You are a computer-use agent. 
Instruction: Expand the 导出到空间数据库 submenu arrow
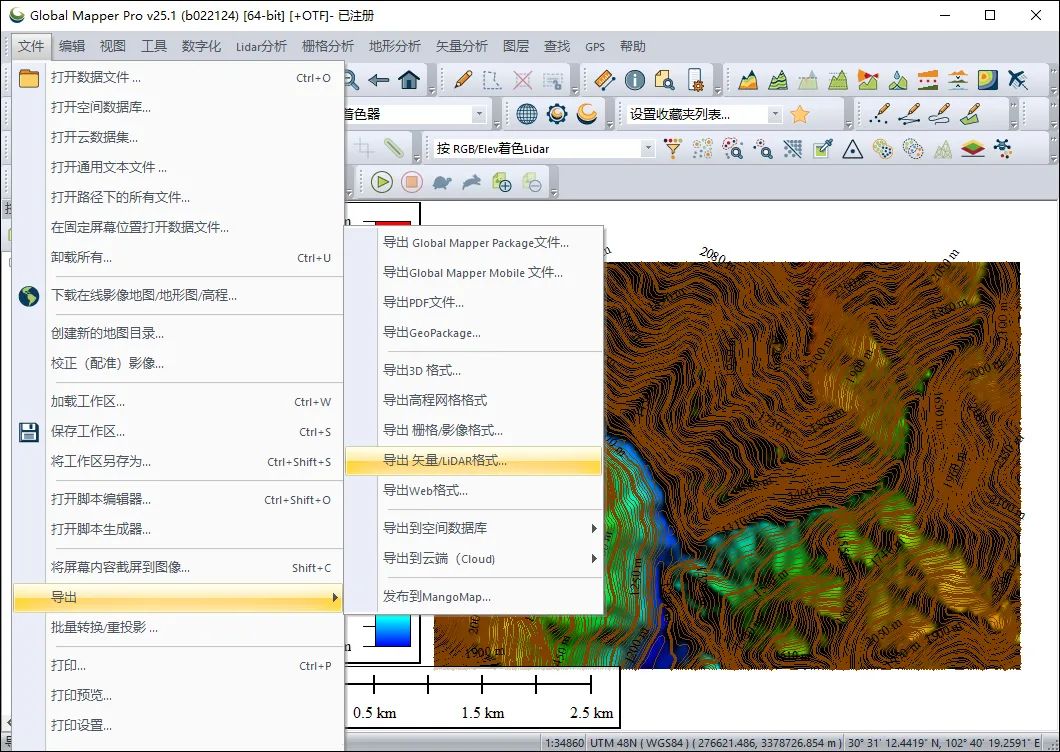point(594,528)
